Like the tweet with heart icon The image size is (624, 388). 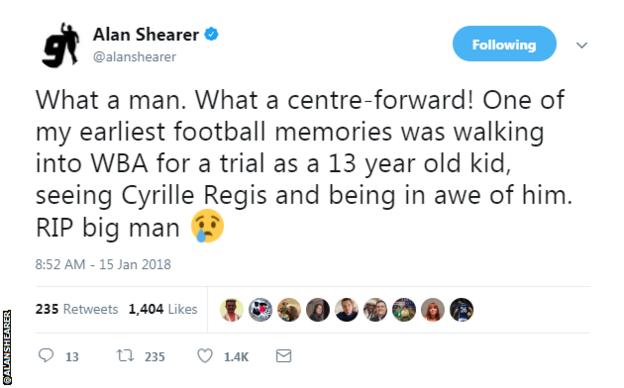point(205,356)
